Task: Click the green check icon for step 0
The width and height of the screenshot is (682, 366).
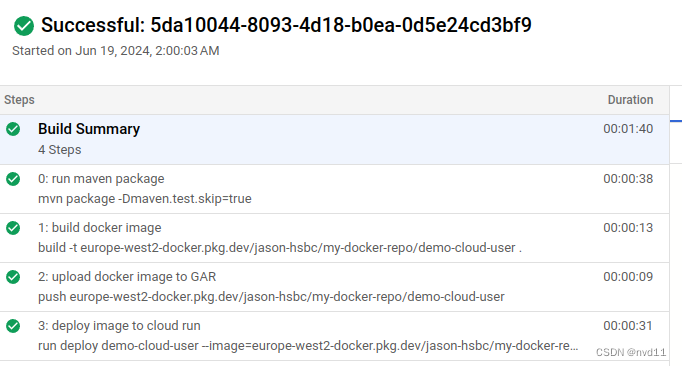Action: [x=13, y=179]
